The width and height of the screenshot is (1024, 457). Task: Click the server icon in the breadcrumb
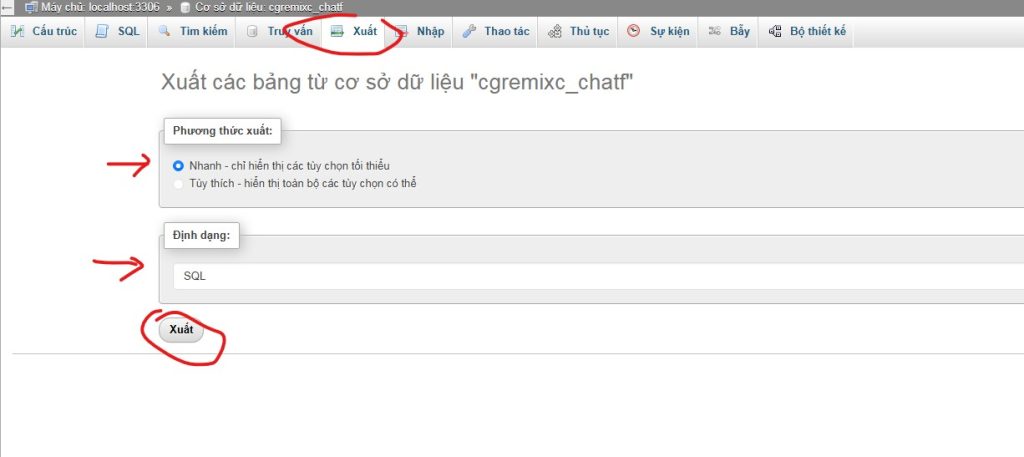click(x=31, y=7)
